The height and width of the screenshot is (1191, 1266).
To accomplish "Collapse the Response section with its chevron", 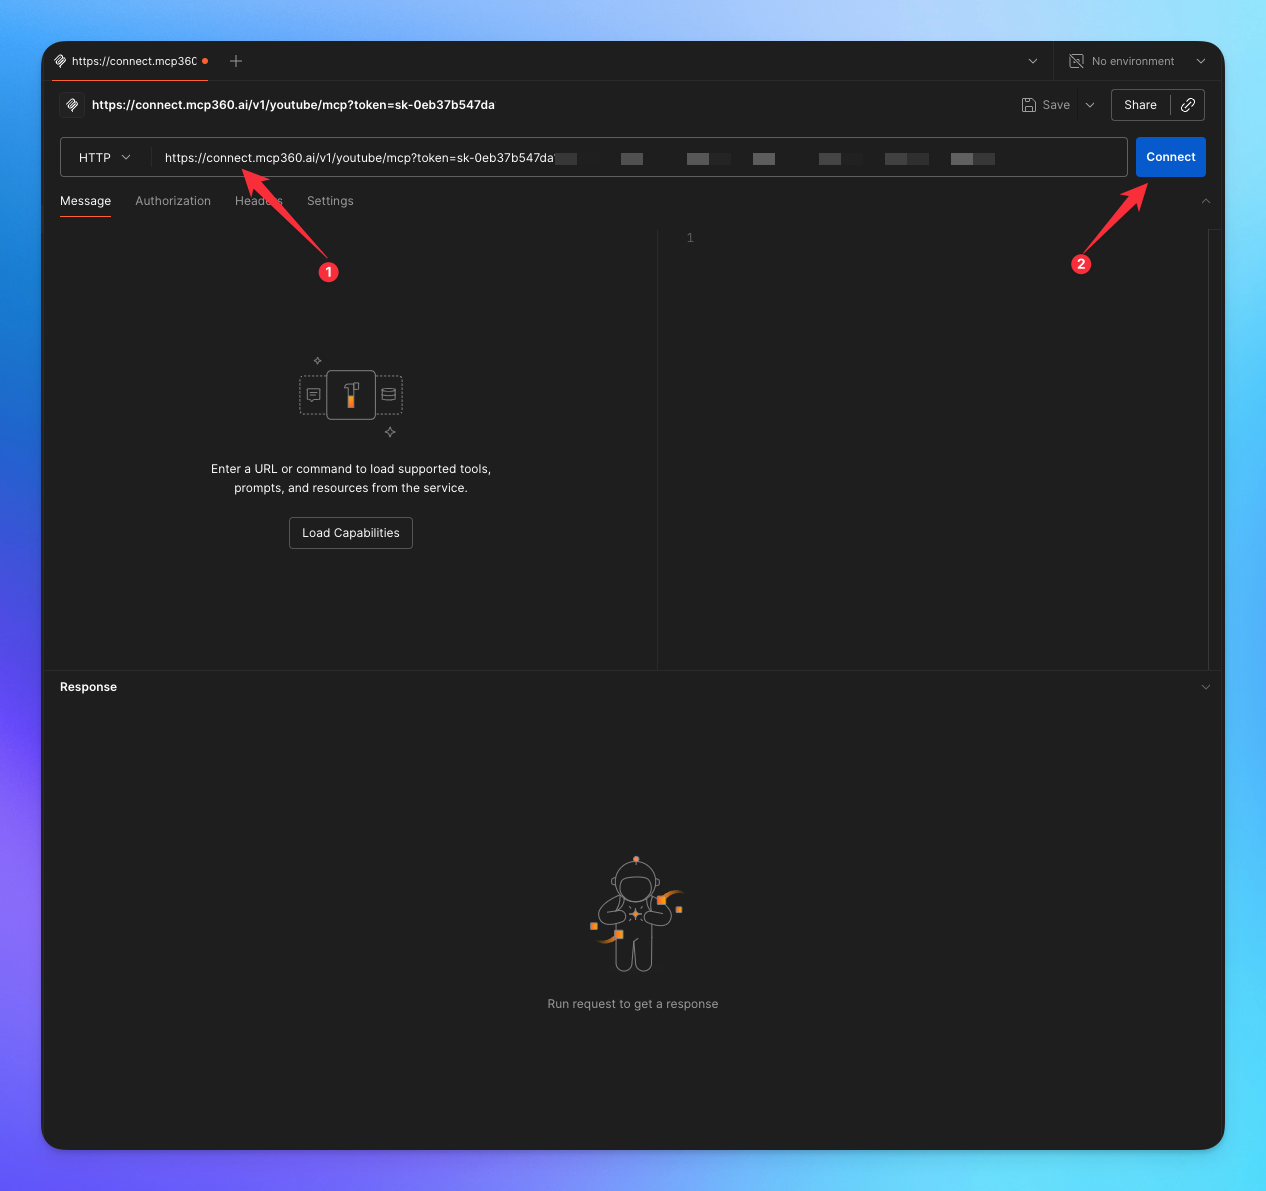I will click(x=1206, y=687).
